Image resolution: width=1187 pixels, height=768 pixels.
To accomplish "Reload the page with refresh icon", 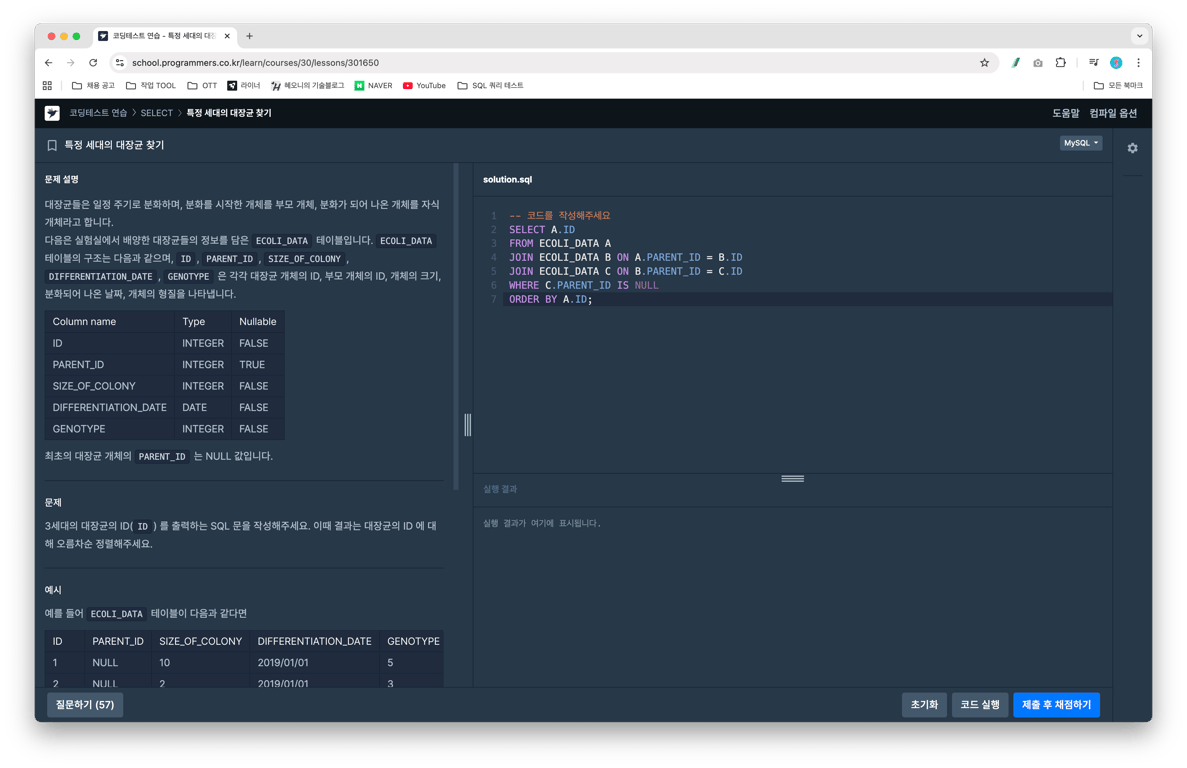I will point(93,63).
